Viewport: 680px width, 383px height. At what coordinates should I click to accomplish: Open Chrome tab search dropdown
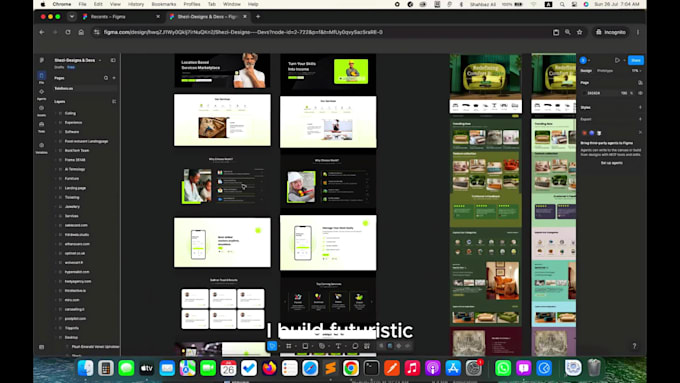click(72, 16)
